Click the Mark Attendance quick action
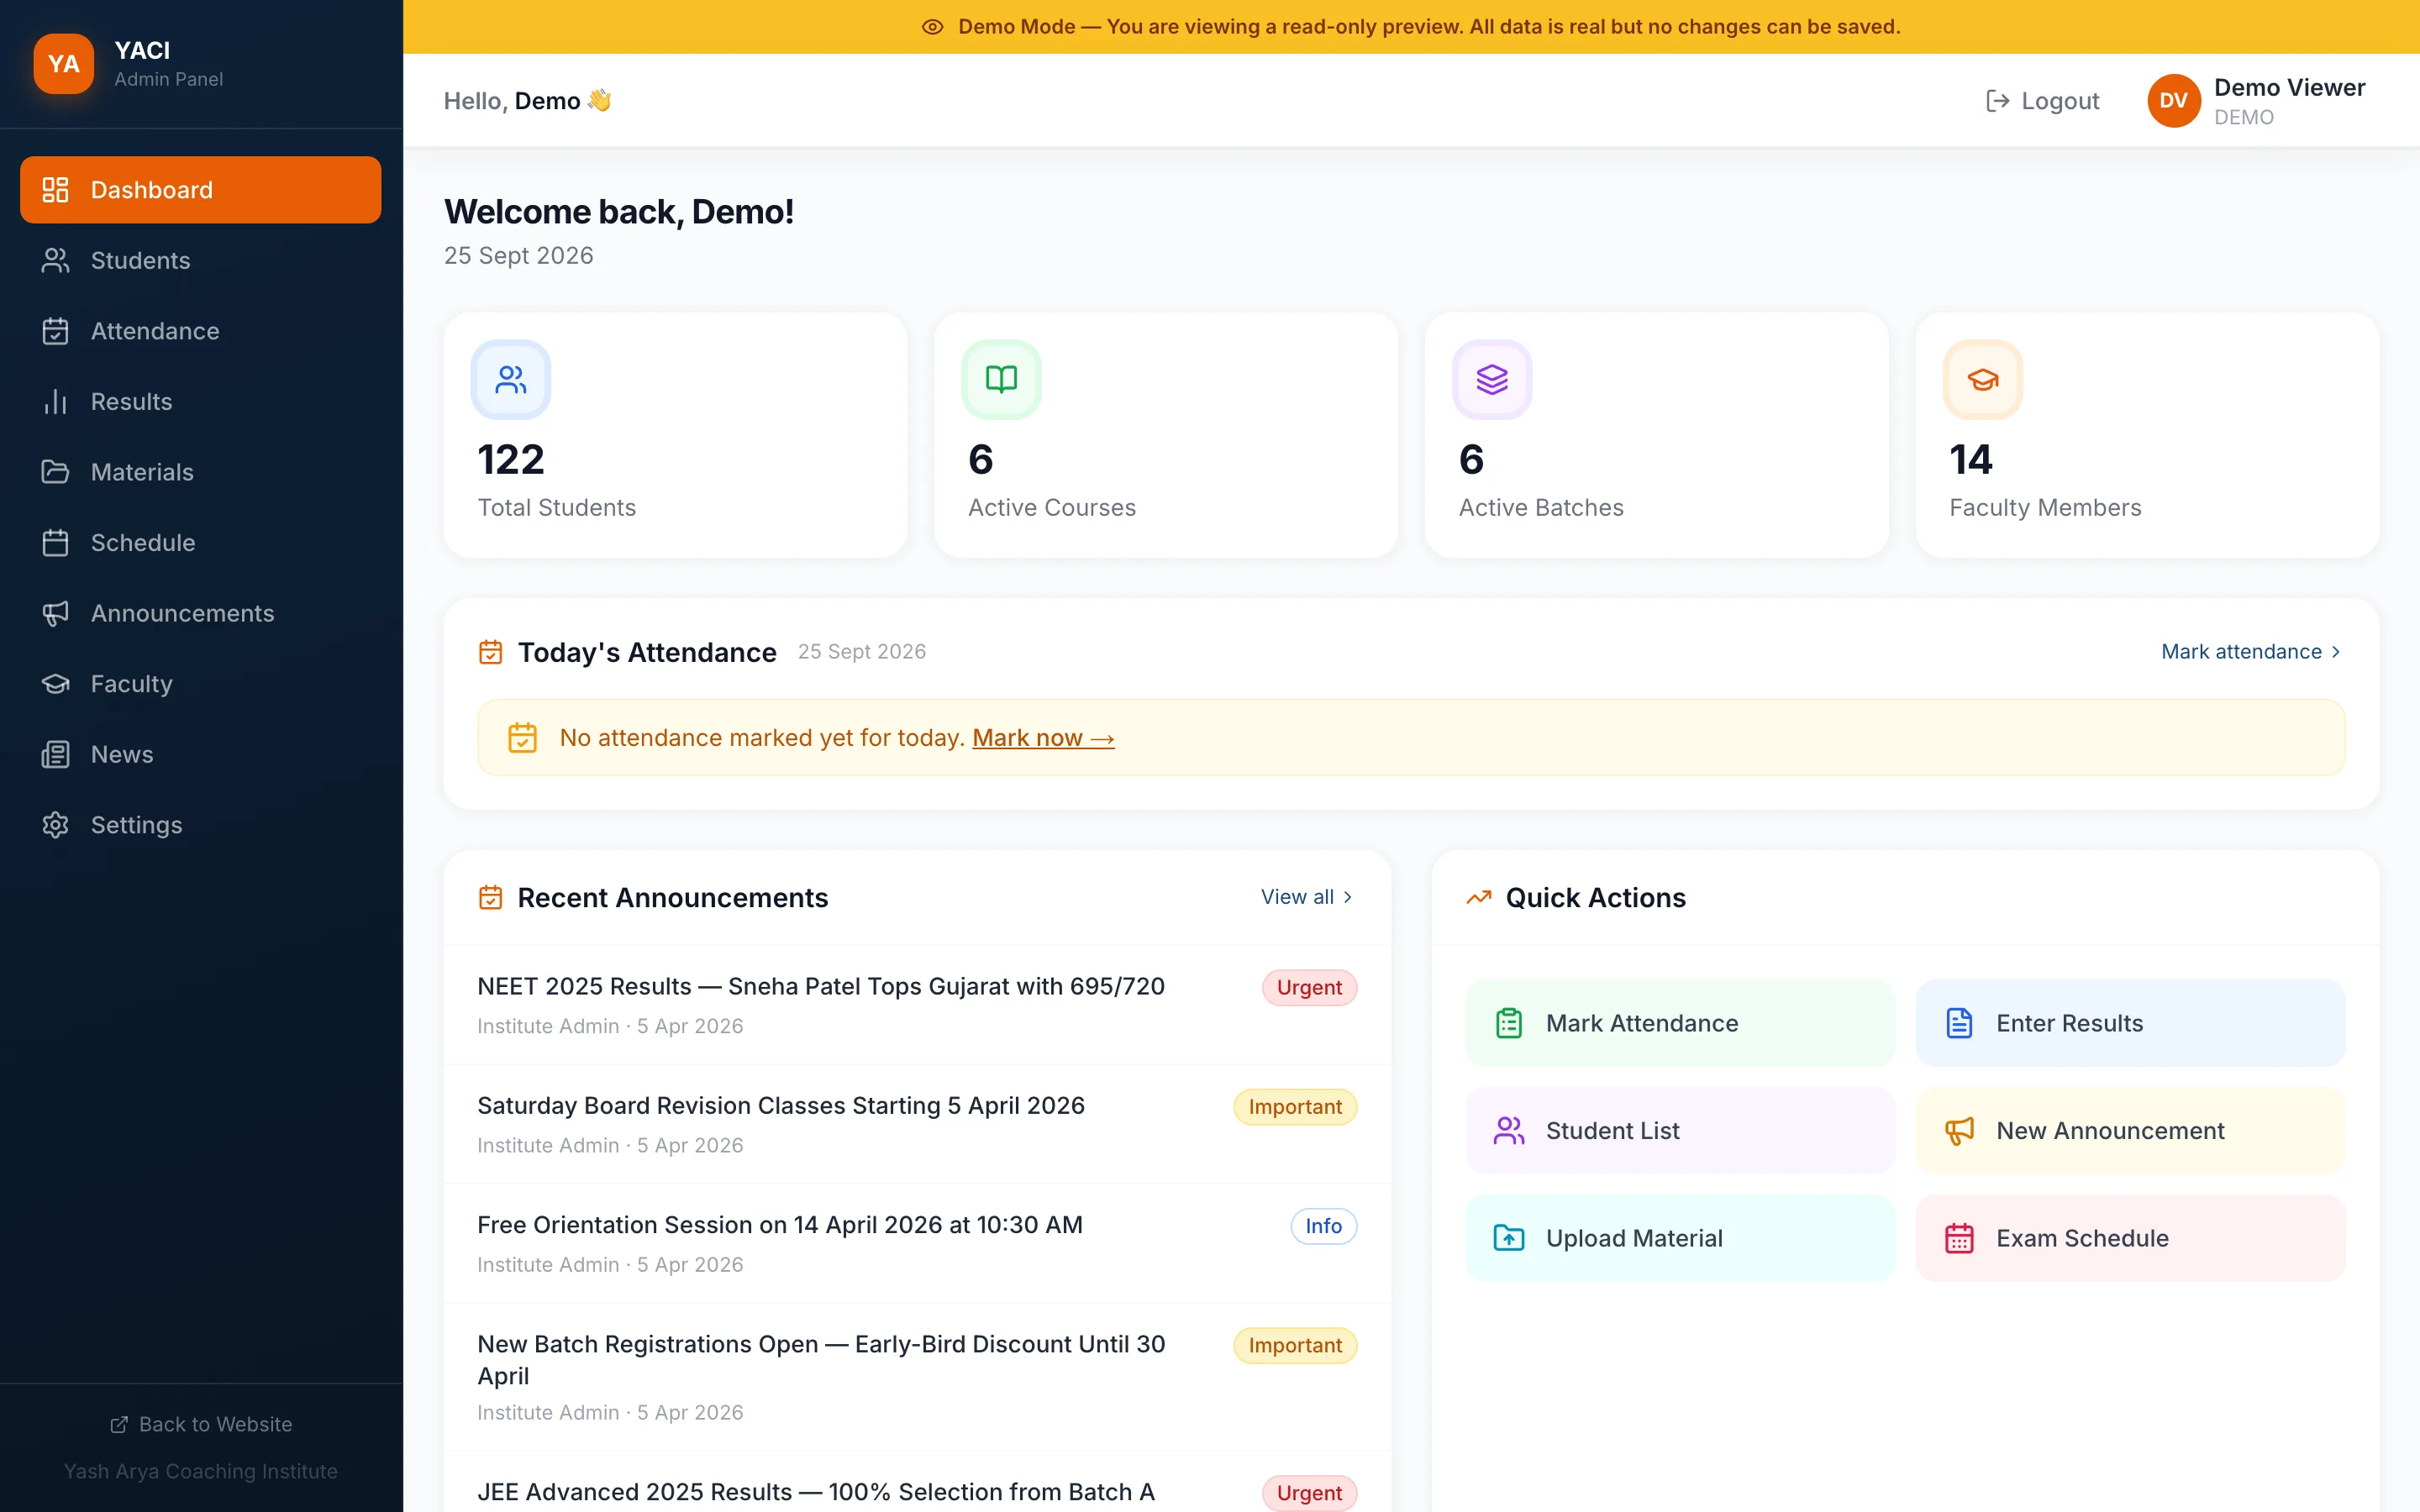Image resolution: width=2420 pixels, height=1512 pixels. [x=1680, y=1023]
